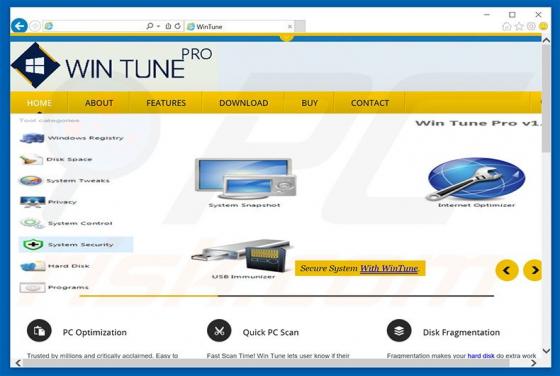
Task: Click the smiley feedback icon
Action: pos(543,26)
